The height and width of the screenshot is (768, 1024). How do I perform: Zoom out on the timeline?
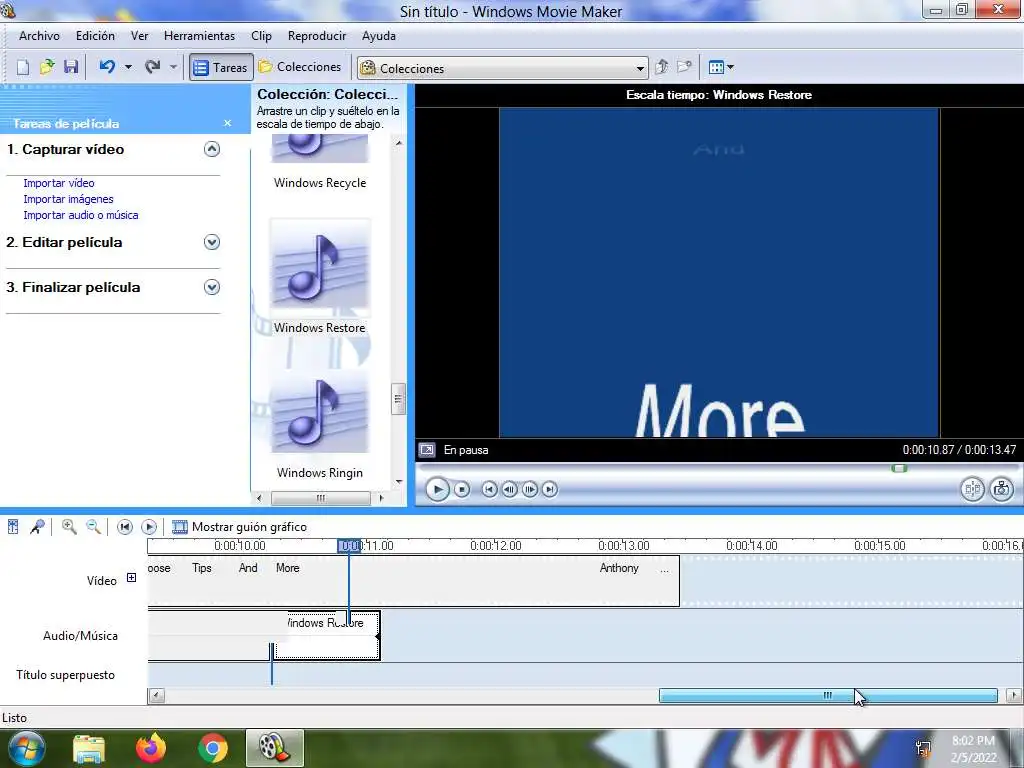[93, 526]
